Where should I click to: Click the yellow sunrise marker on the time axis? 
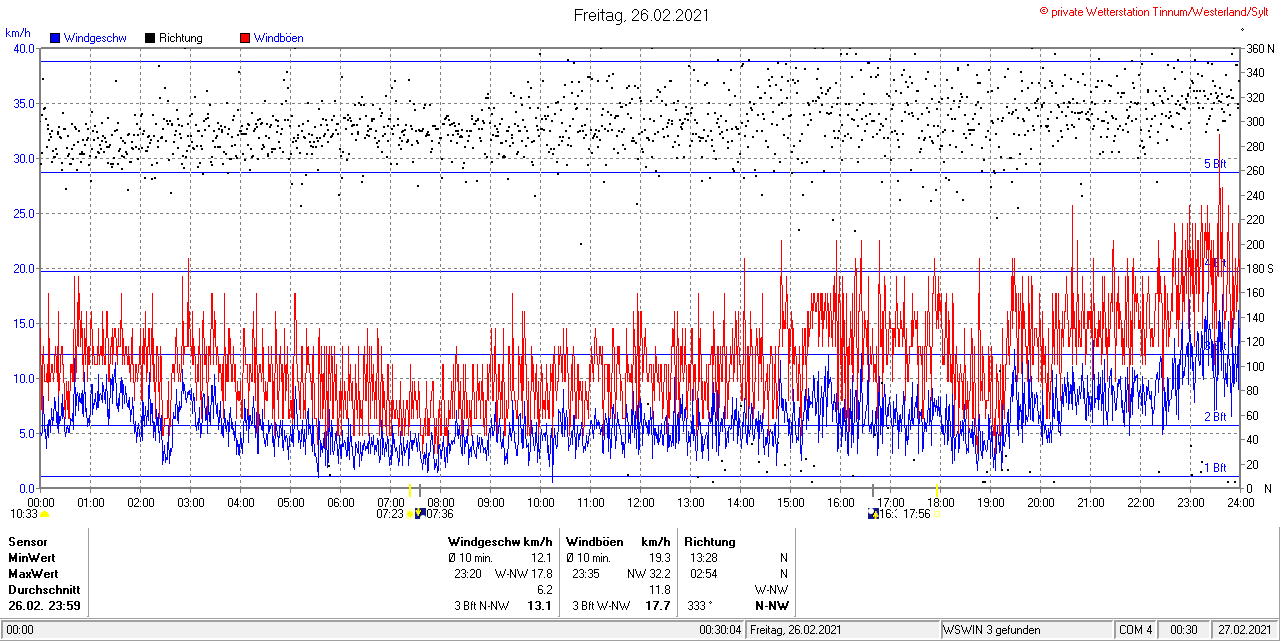(410, 489)
